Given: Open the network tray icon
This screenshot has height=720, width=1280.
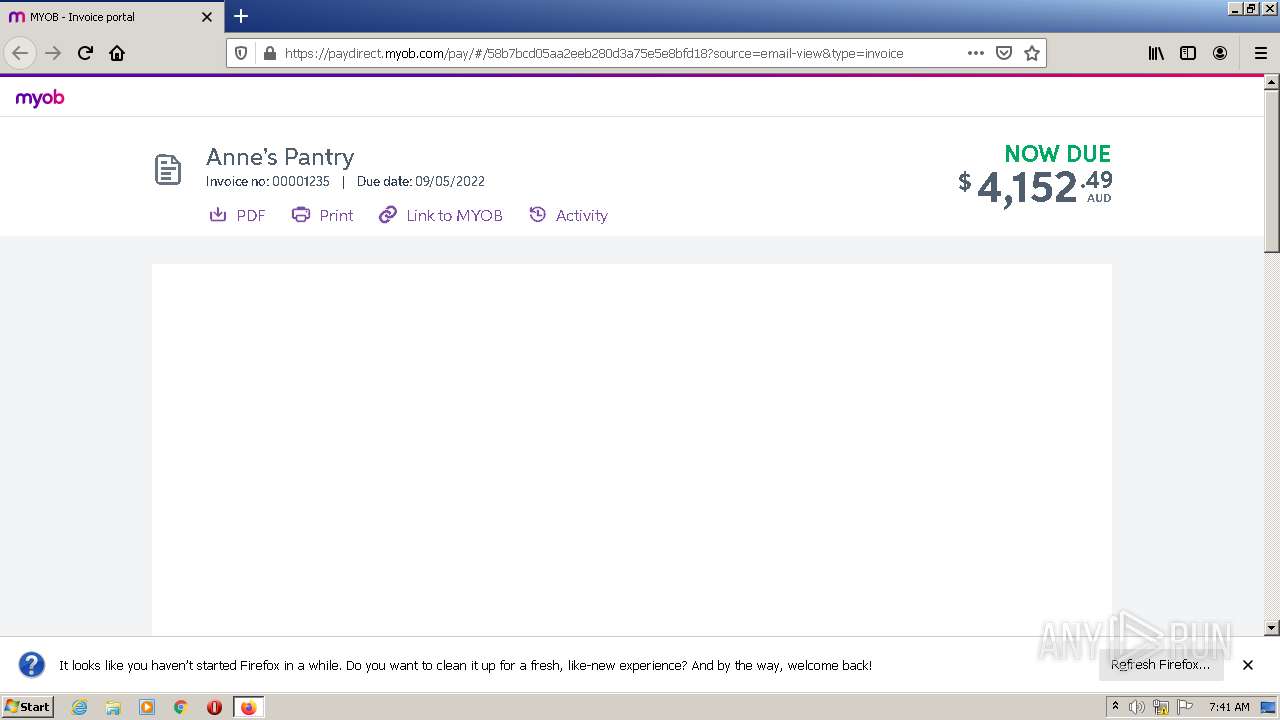Looking at the screenshot, I should (x=1161, y=707).
